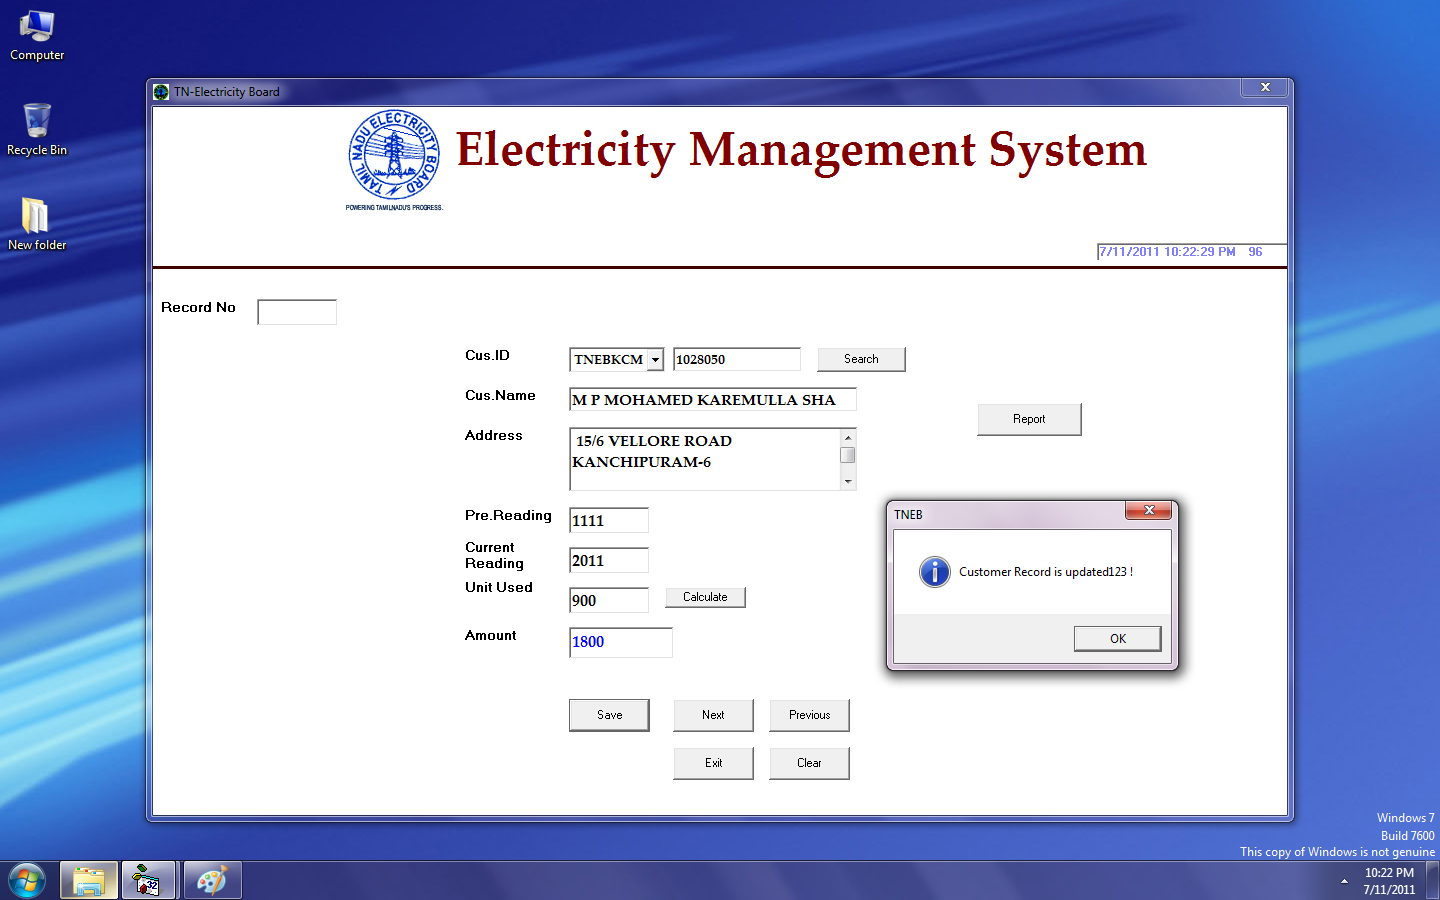Click the Record No input field
This screenshot has width=1440, height=900.
point(297,312)
